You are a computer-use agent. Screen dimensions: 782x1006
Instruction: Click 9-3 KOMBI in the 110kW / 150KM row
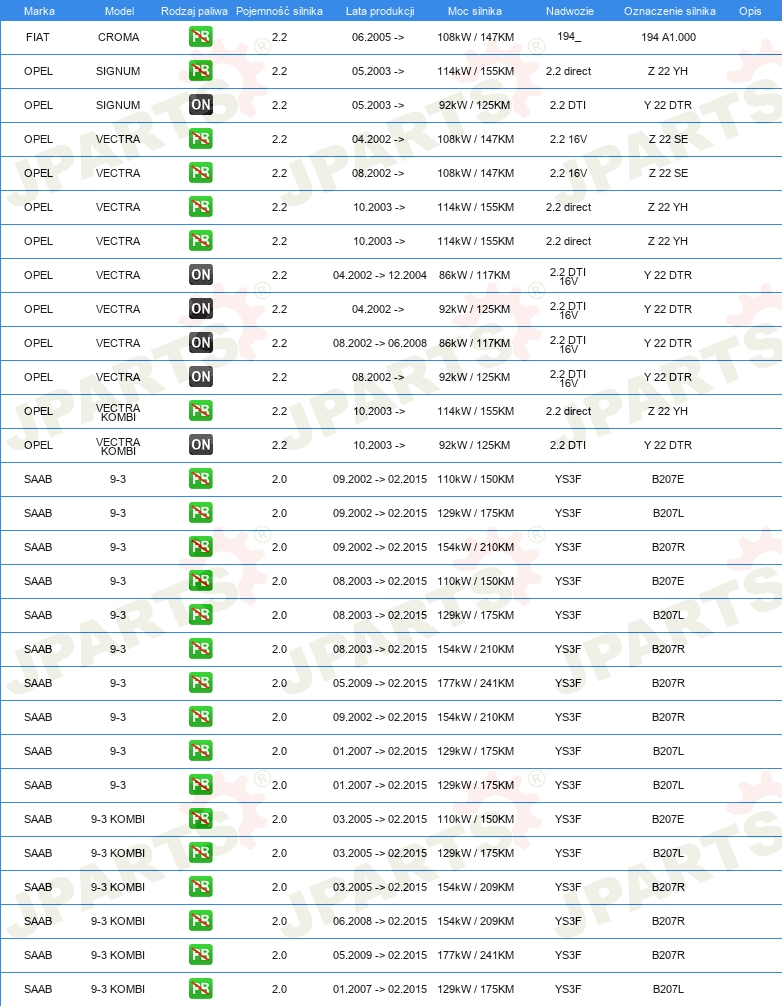[118, 819]
